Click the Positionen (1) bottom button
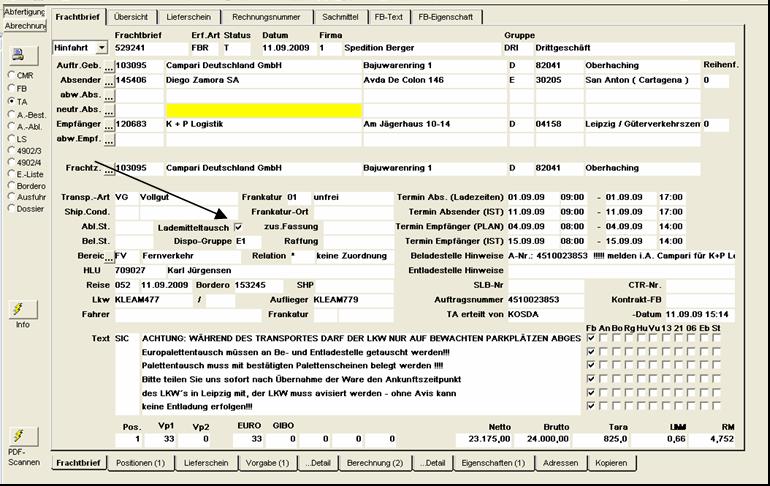The image size is (770, 486). pyautogui.click(x=140, y=463)
